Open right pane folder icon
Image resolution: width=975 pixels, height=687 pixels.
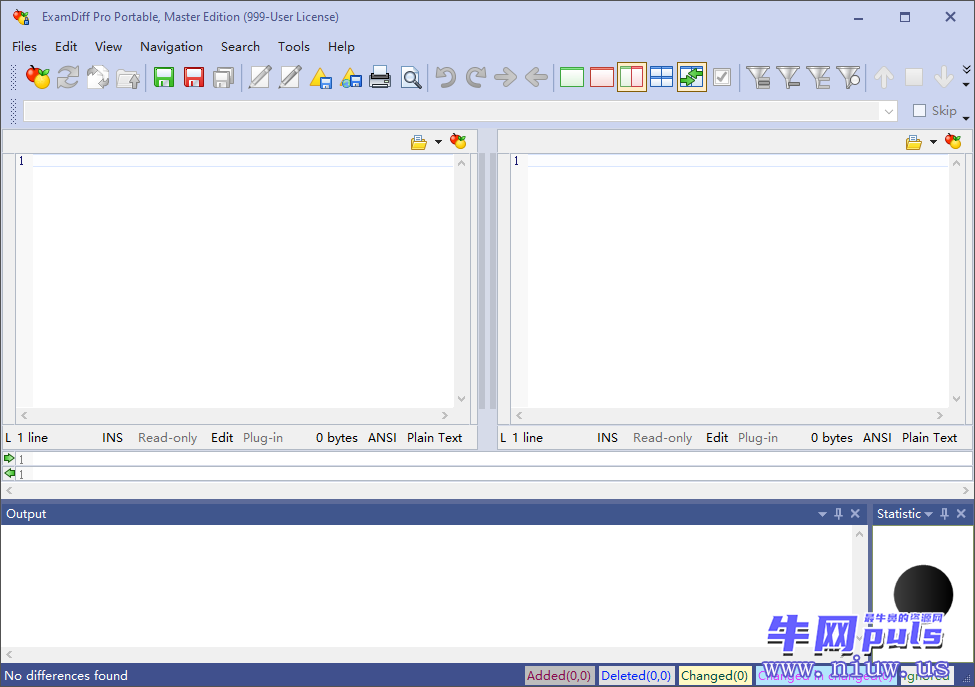[913, 142]
